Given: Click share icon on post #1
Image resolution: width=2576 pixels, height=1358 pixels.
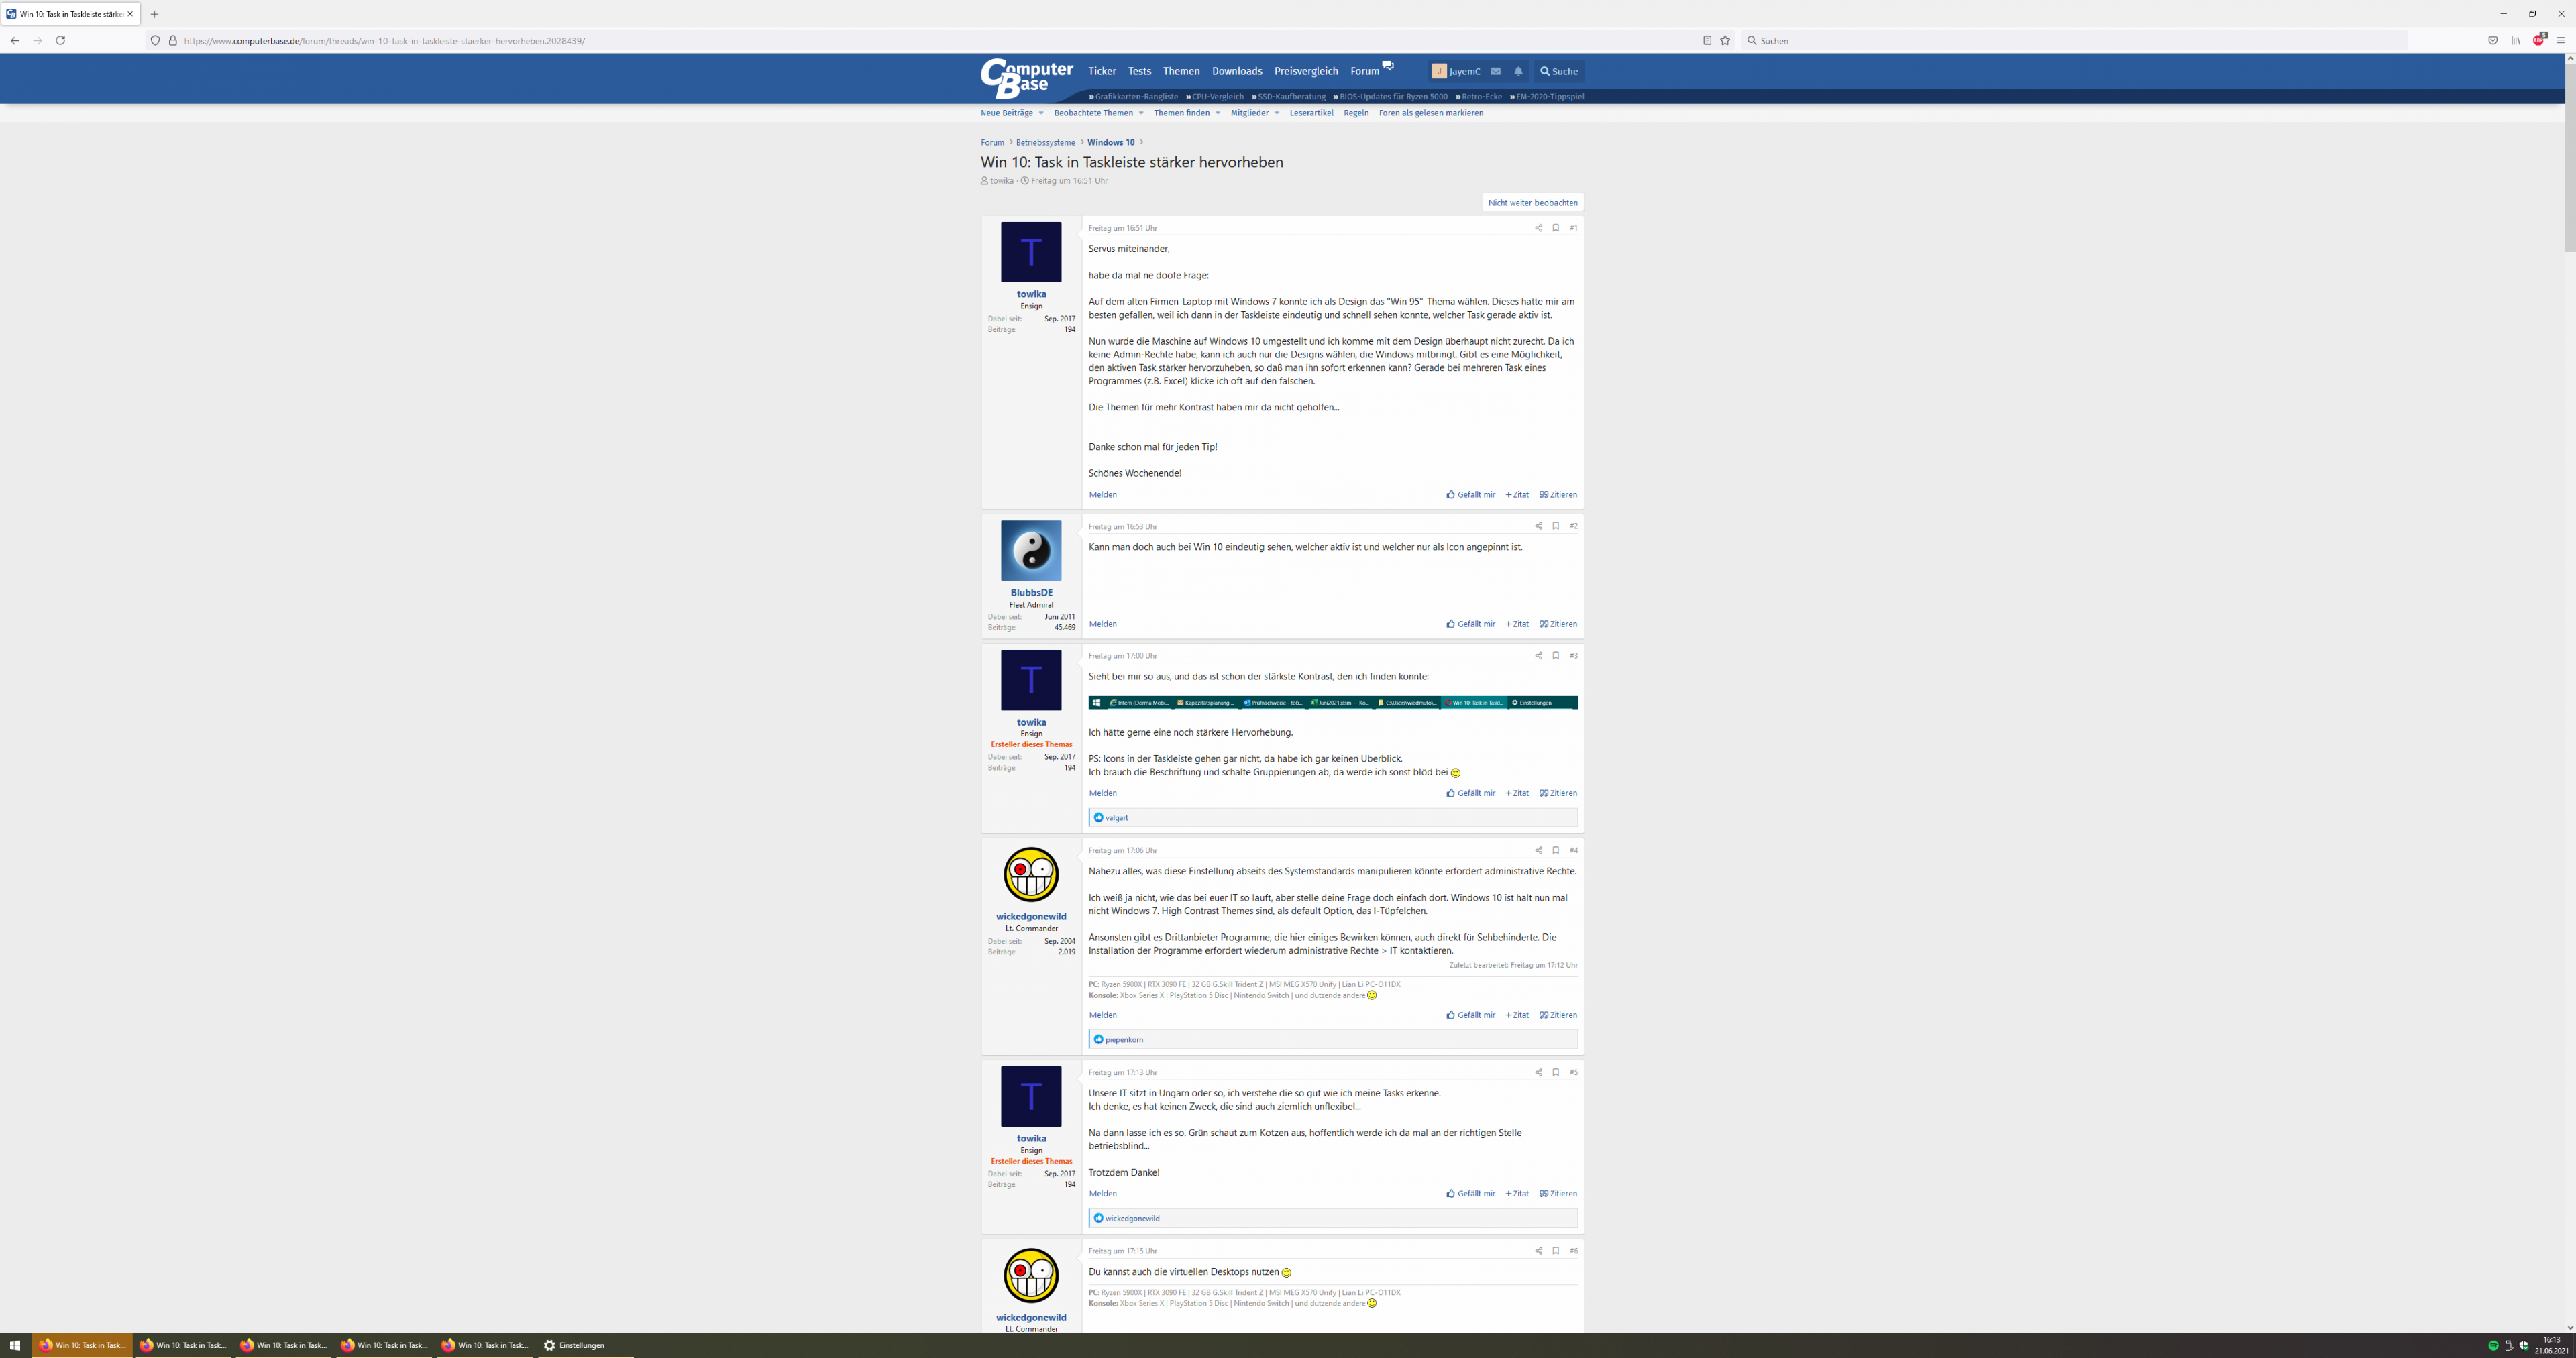Looking at the screenshot, I should pyautogui.click(x=1538, y=228).
